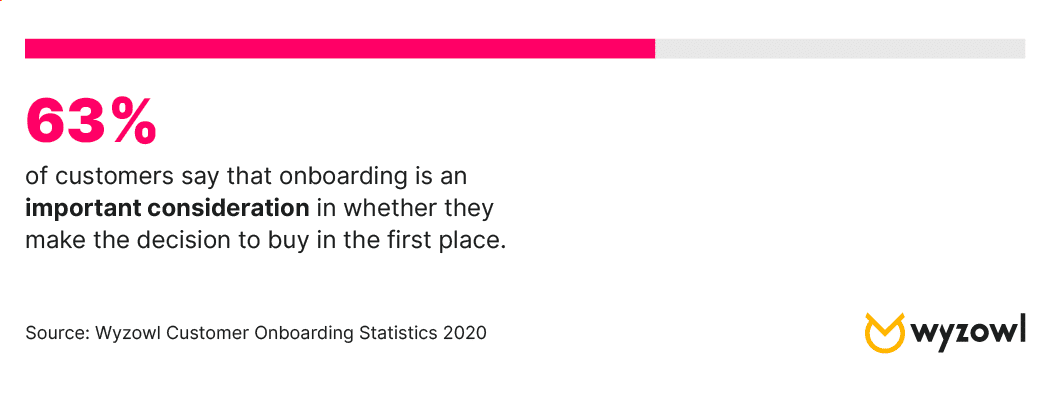
Task: Click the boundary where the pink bar ends
Action: pyautogui.click(x=655, y=48)
